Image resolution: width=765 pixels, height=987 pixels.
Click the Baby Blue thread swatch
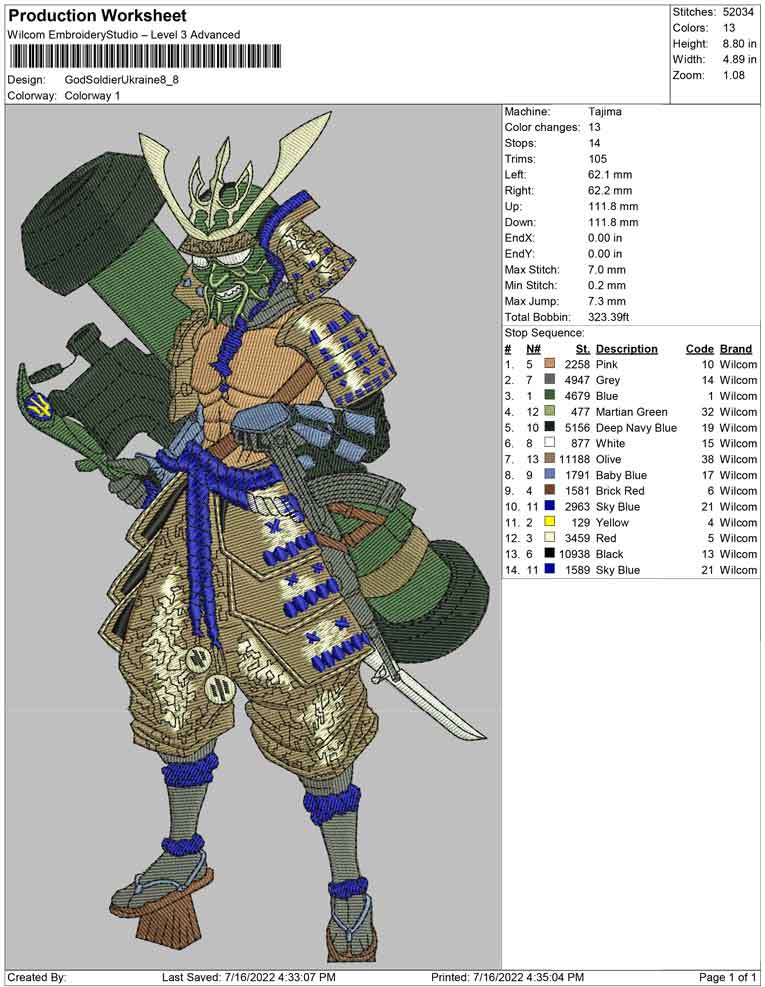tap(550, 475)
